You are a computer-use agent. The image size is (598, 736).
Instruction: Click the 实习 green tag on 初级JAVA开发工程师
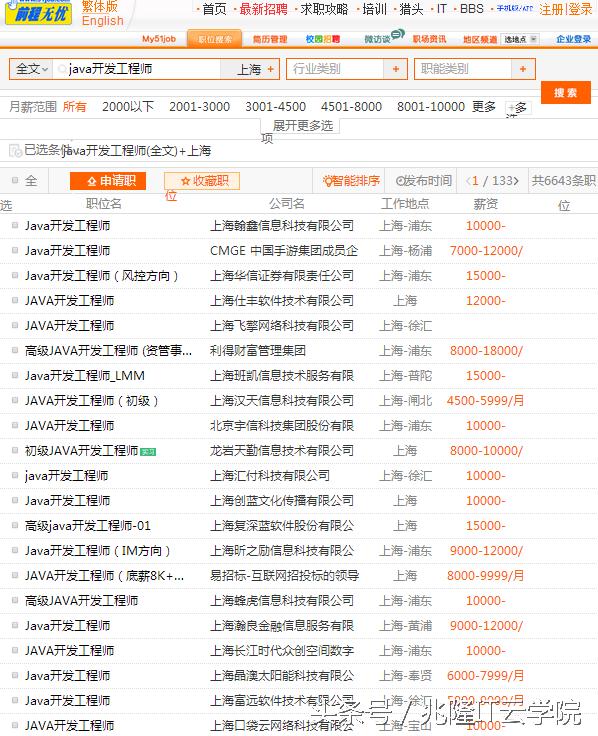tap(148, 452)
